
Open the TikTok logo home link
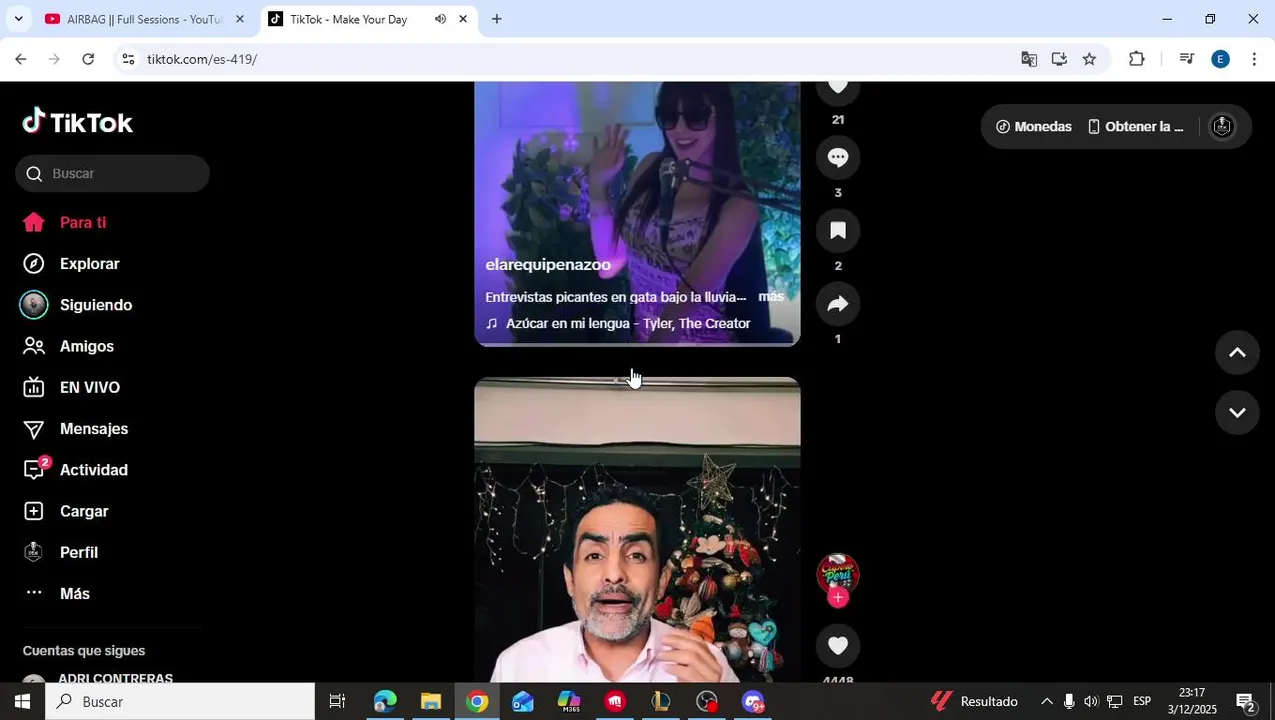78,122
